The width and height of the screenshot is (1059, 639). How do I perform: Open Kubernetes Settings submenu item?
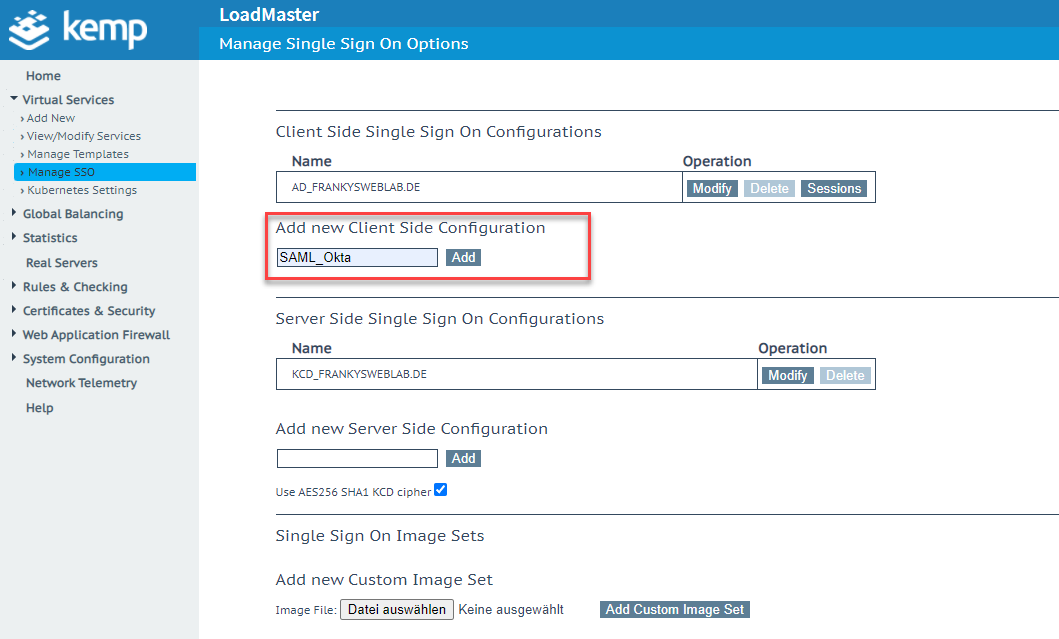pos(82,190)
